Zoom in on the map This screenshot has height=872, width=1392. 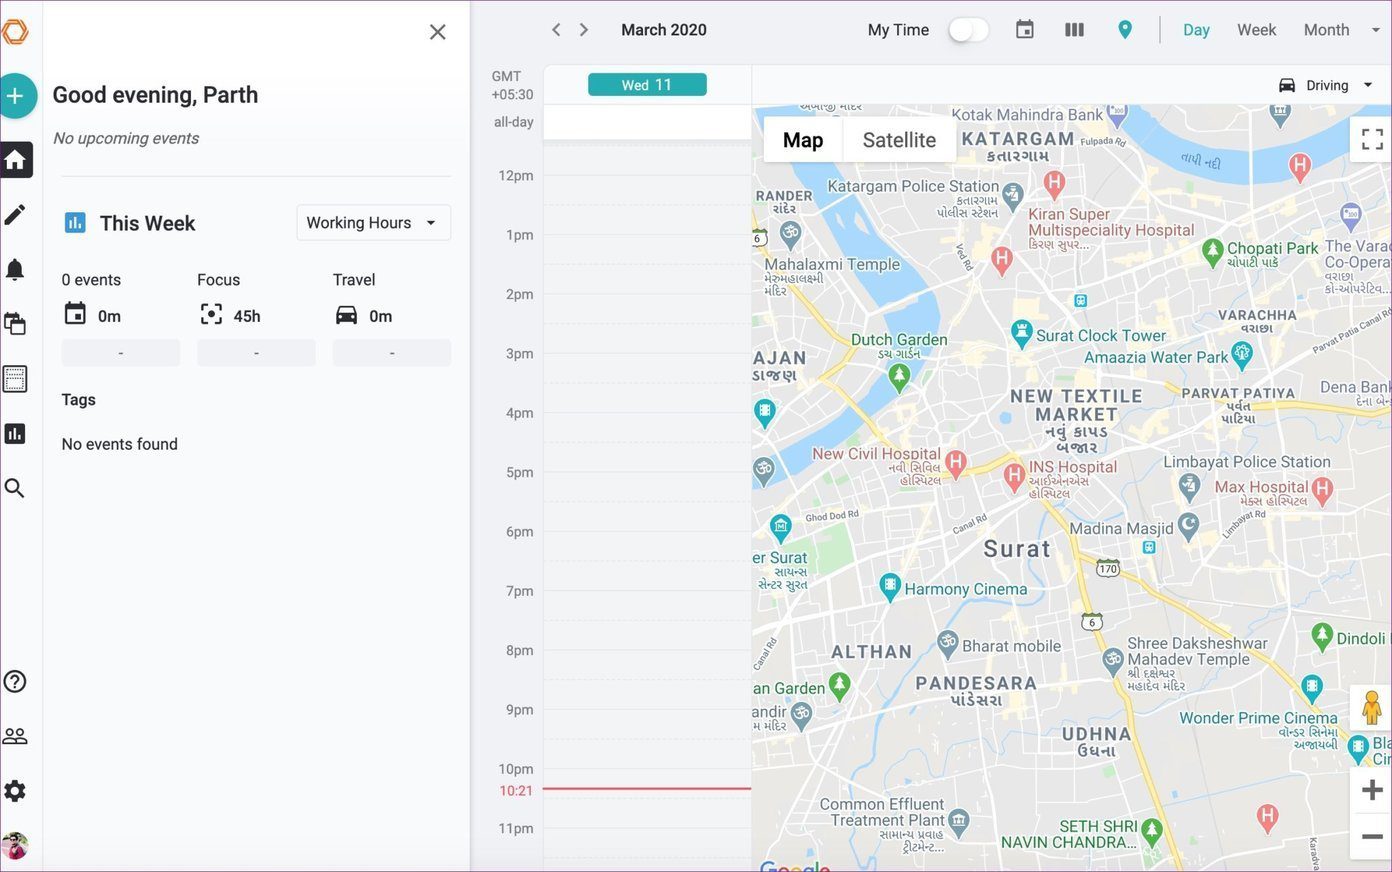[1372, 790]
